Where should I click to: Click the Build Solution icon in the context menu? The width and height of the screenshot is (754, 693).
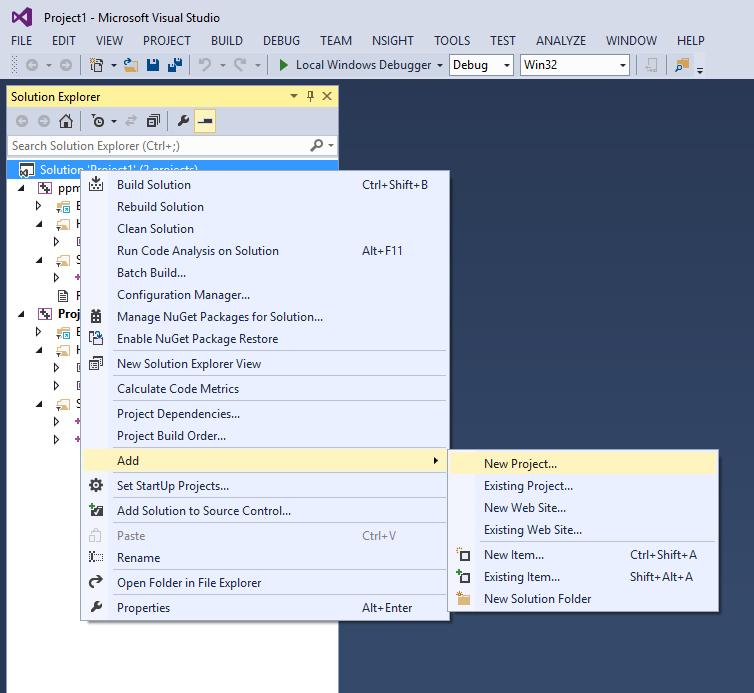96,184
